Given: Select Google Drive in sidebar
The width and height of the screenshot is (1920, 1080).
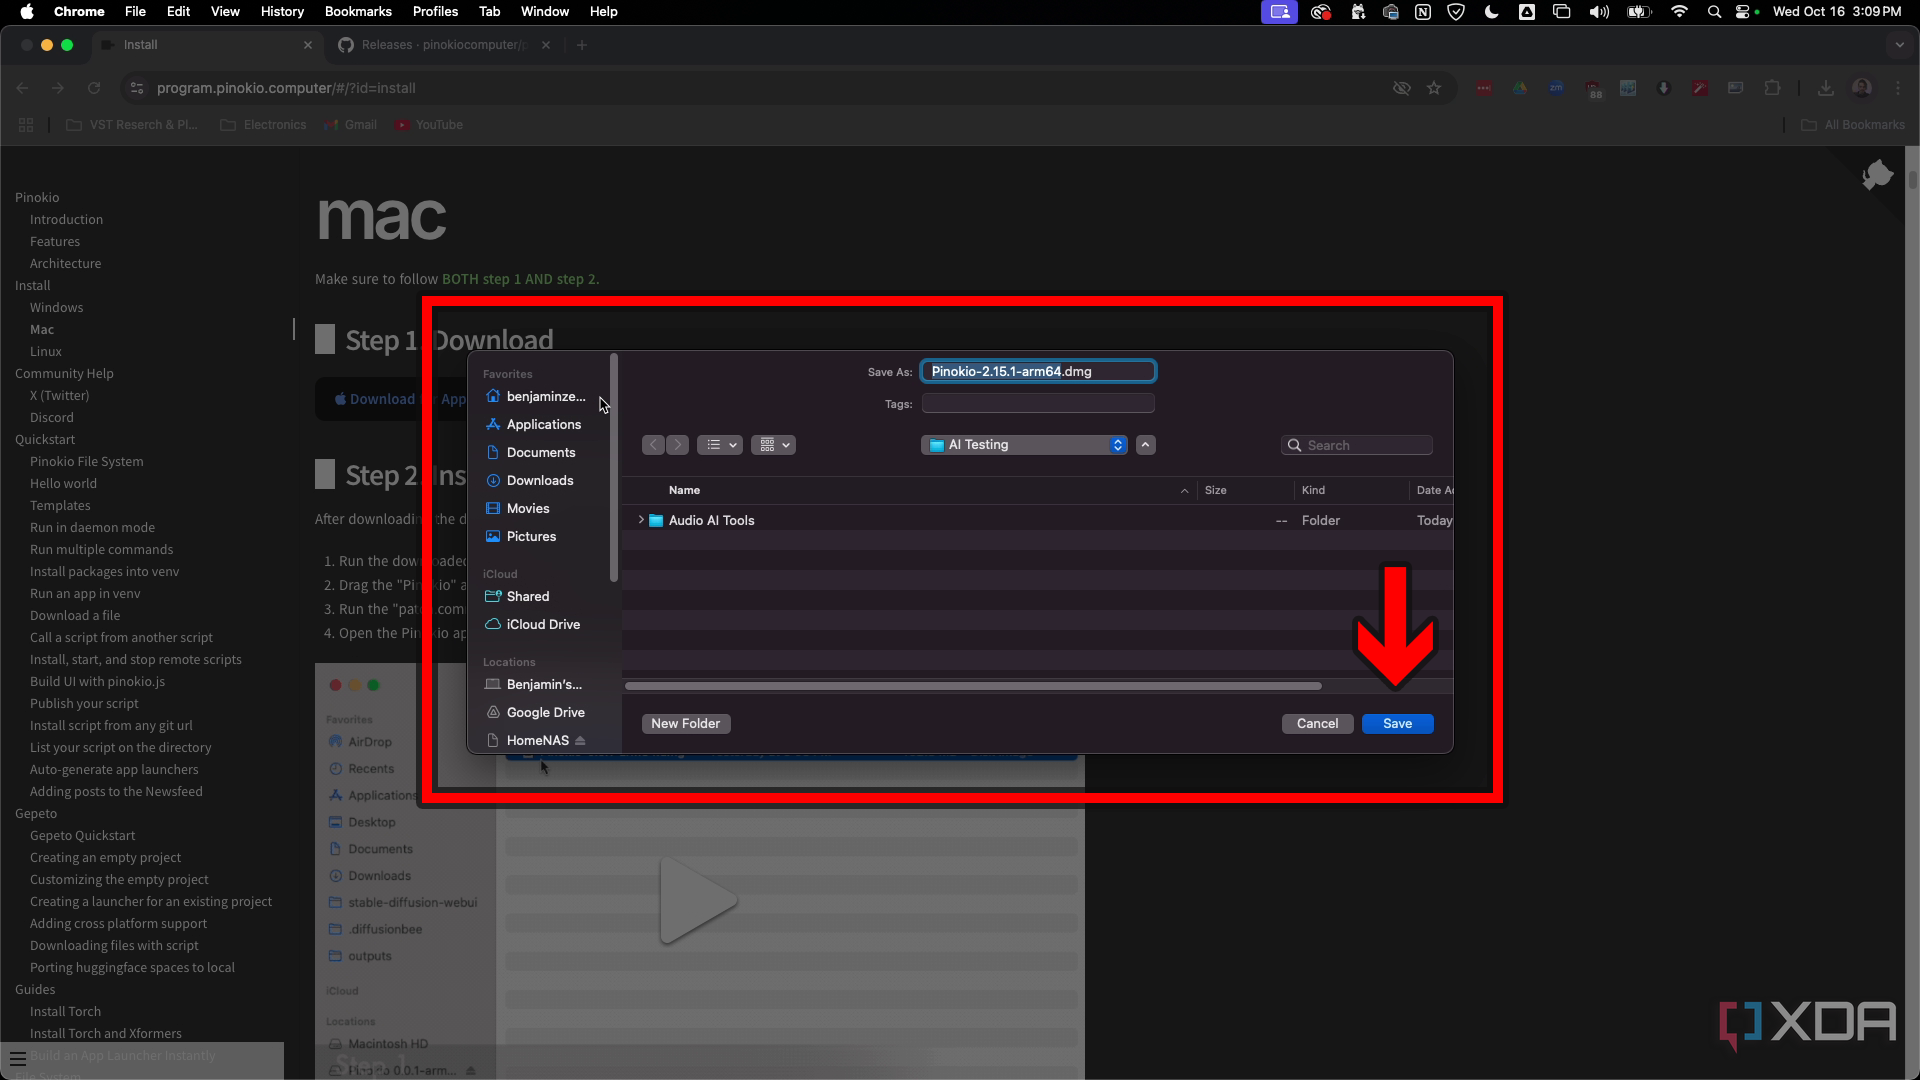Looking at the screenshot, I should click(545, 712).
